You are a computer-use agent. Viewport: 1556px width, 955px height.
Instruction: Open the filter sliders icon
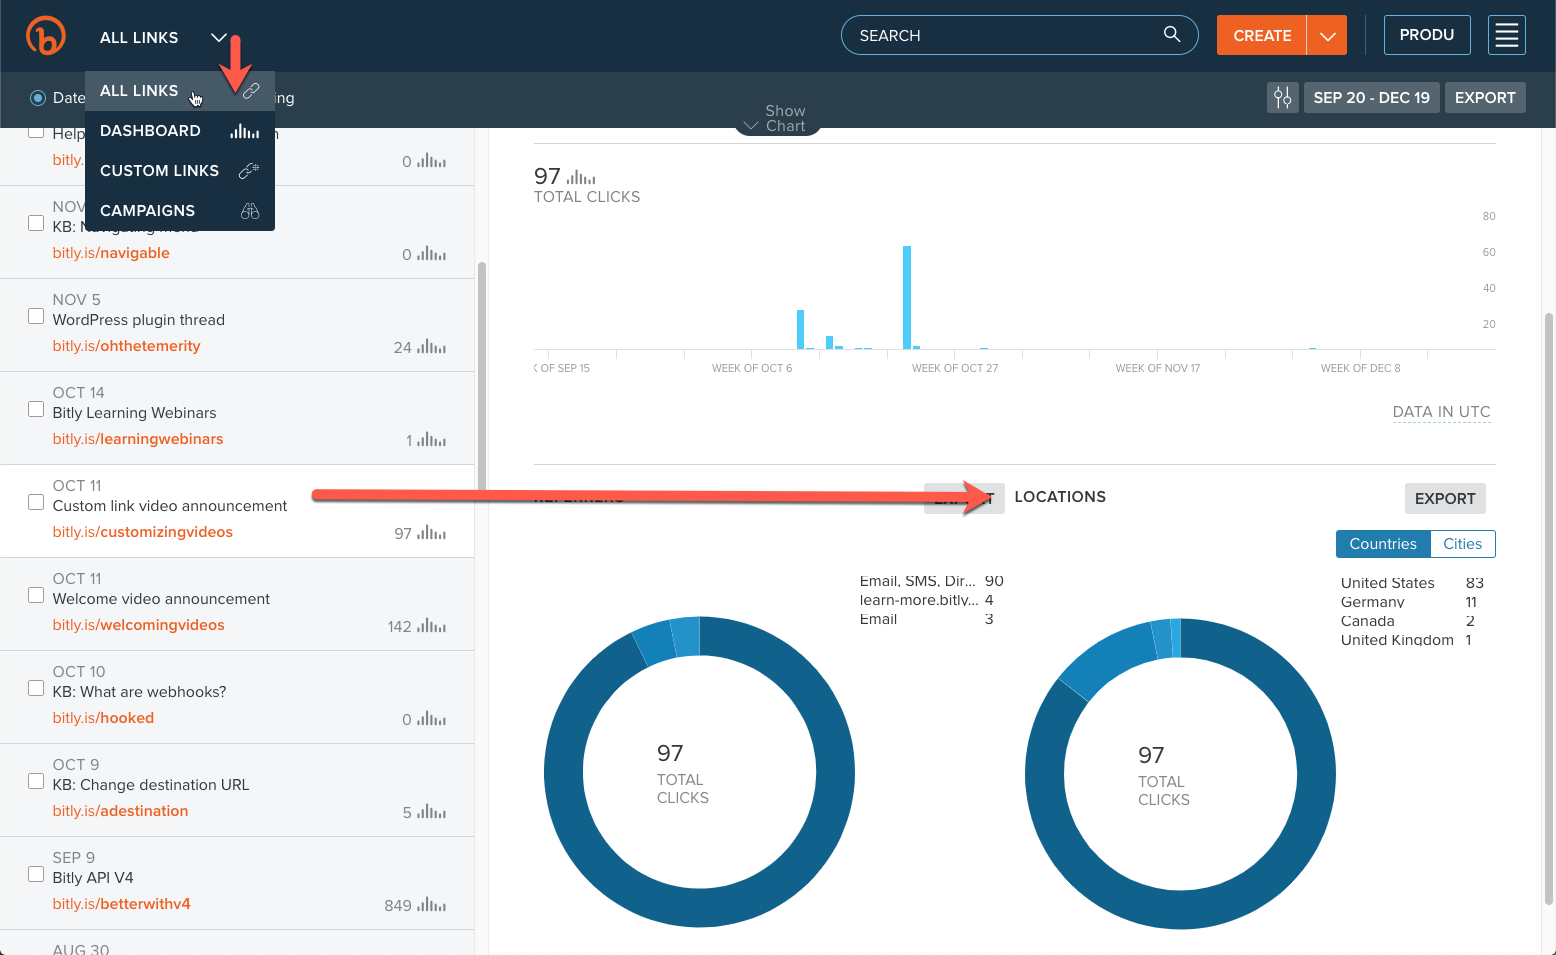tap(1283, 98)
